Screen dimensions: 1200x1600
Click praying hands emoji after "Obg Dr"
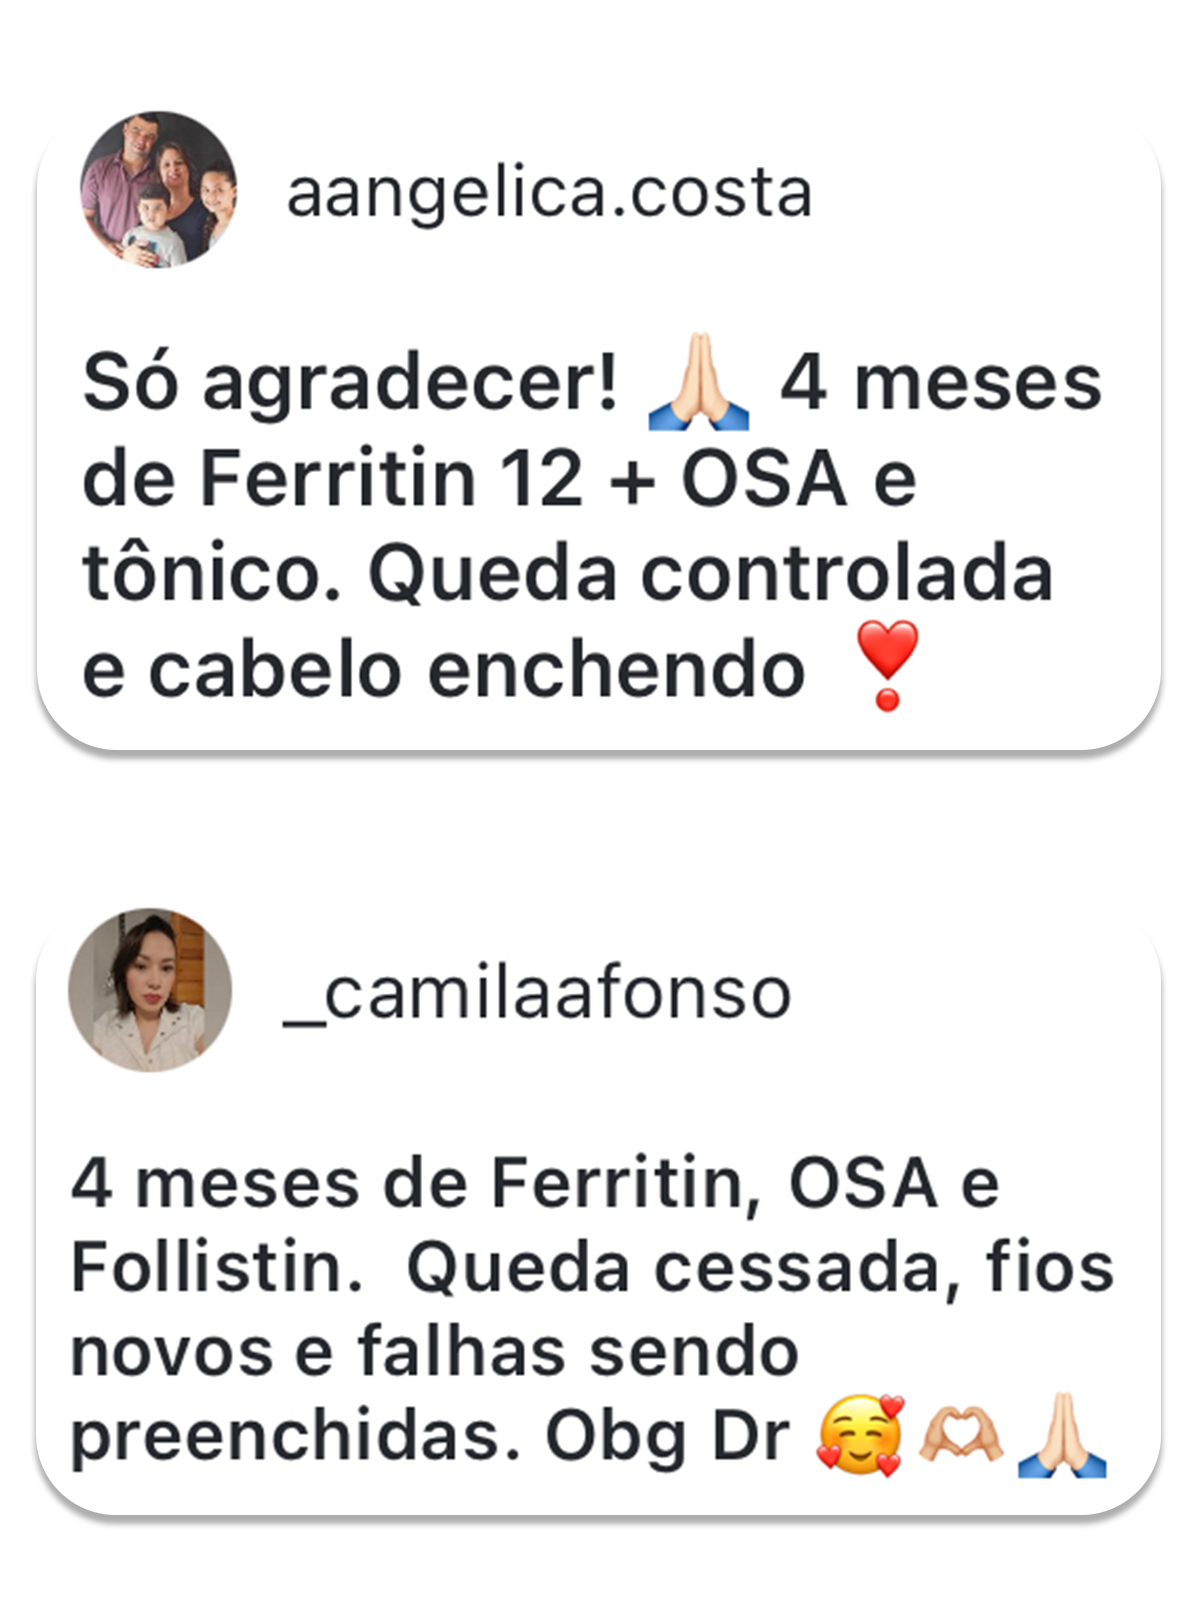[1061, 1435]
